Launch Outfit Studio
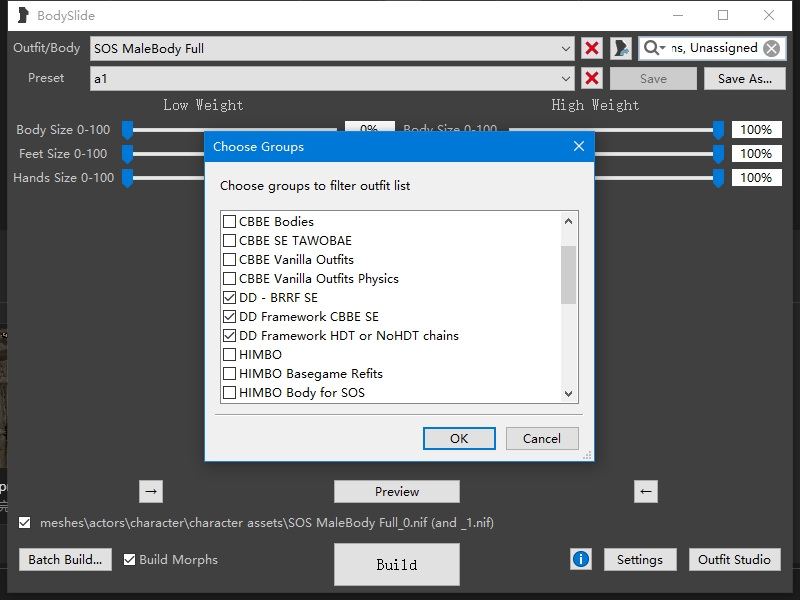Viewport: 800px width, 600px height. point(734,560)
